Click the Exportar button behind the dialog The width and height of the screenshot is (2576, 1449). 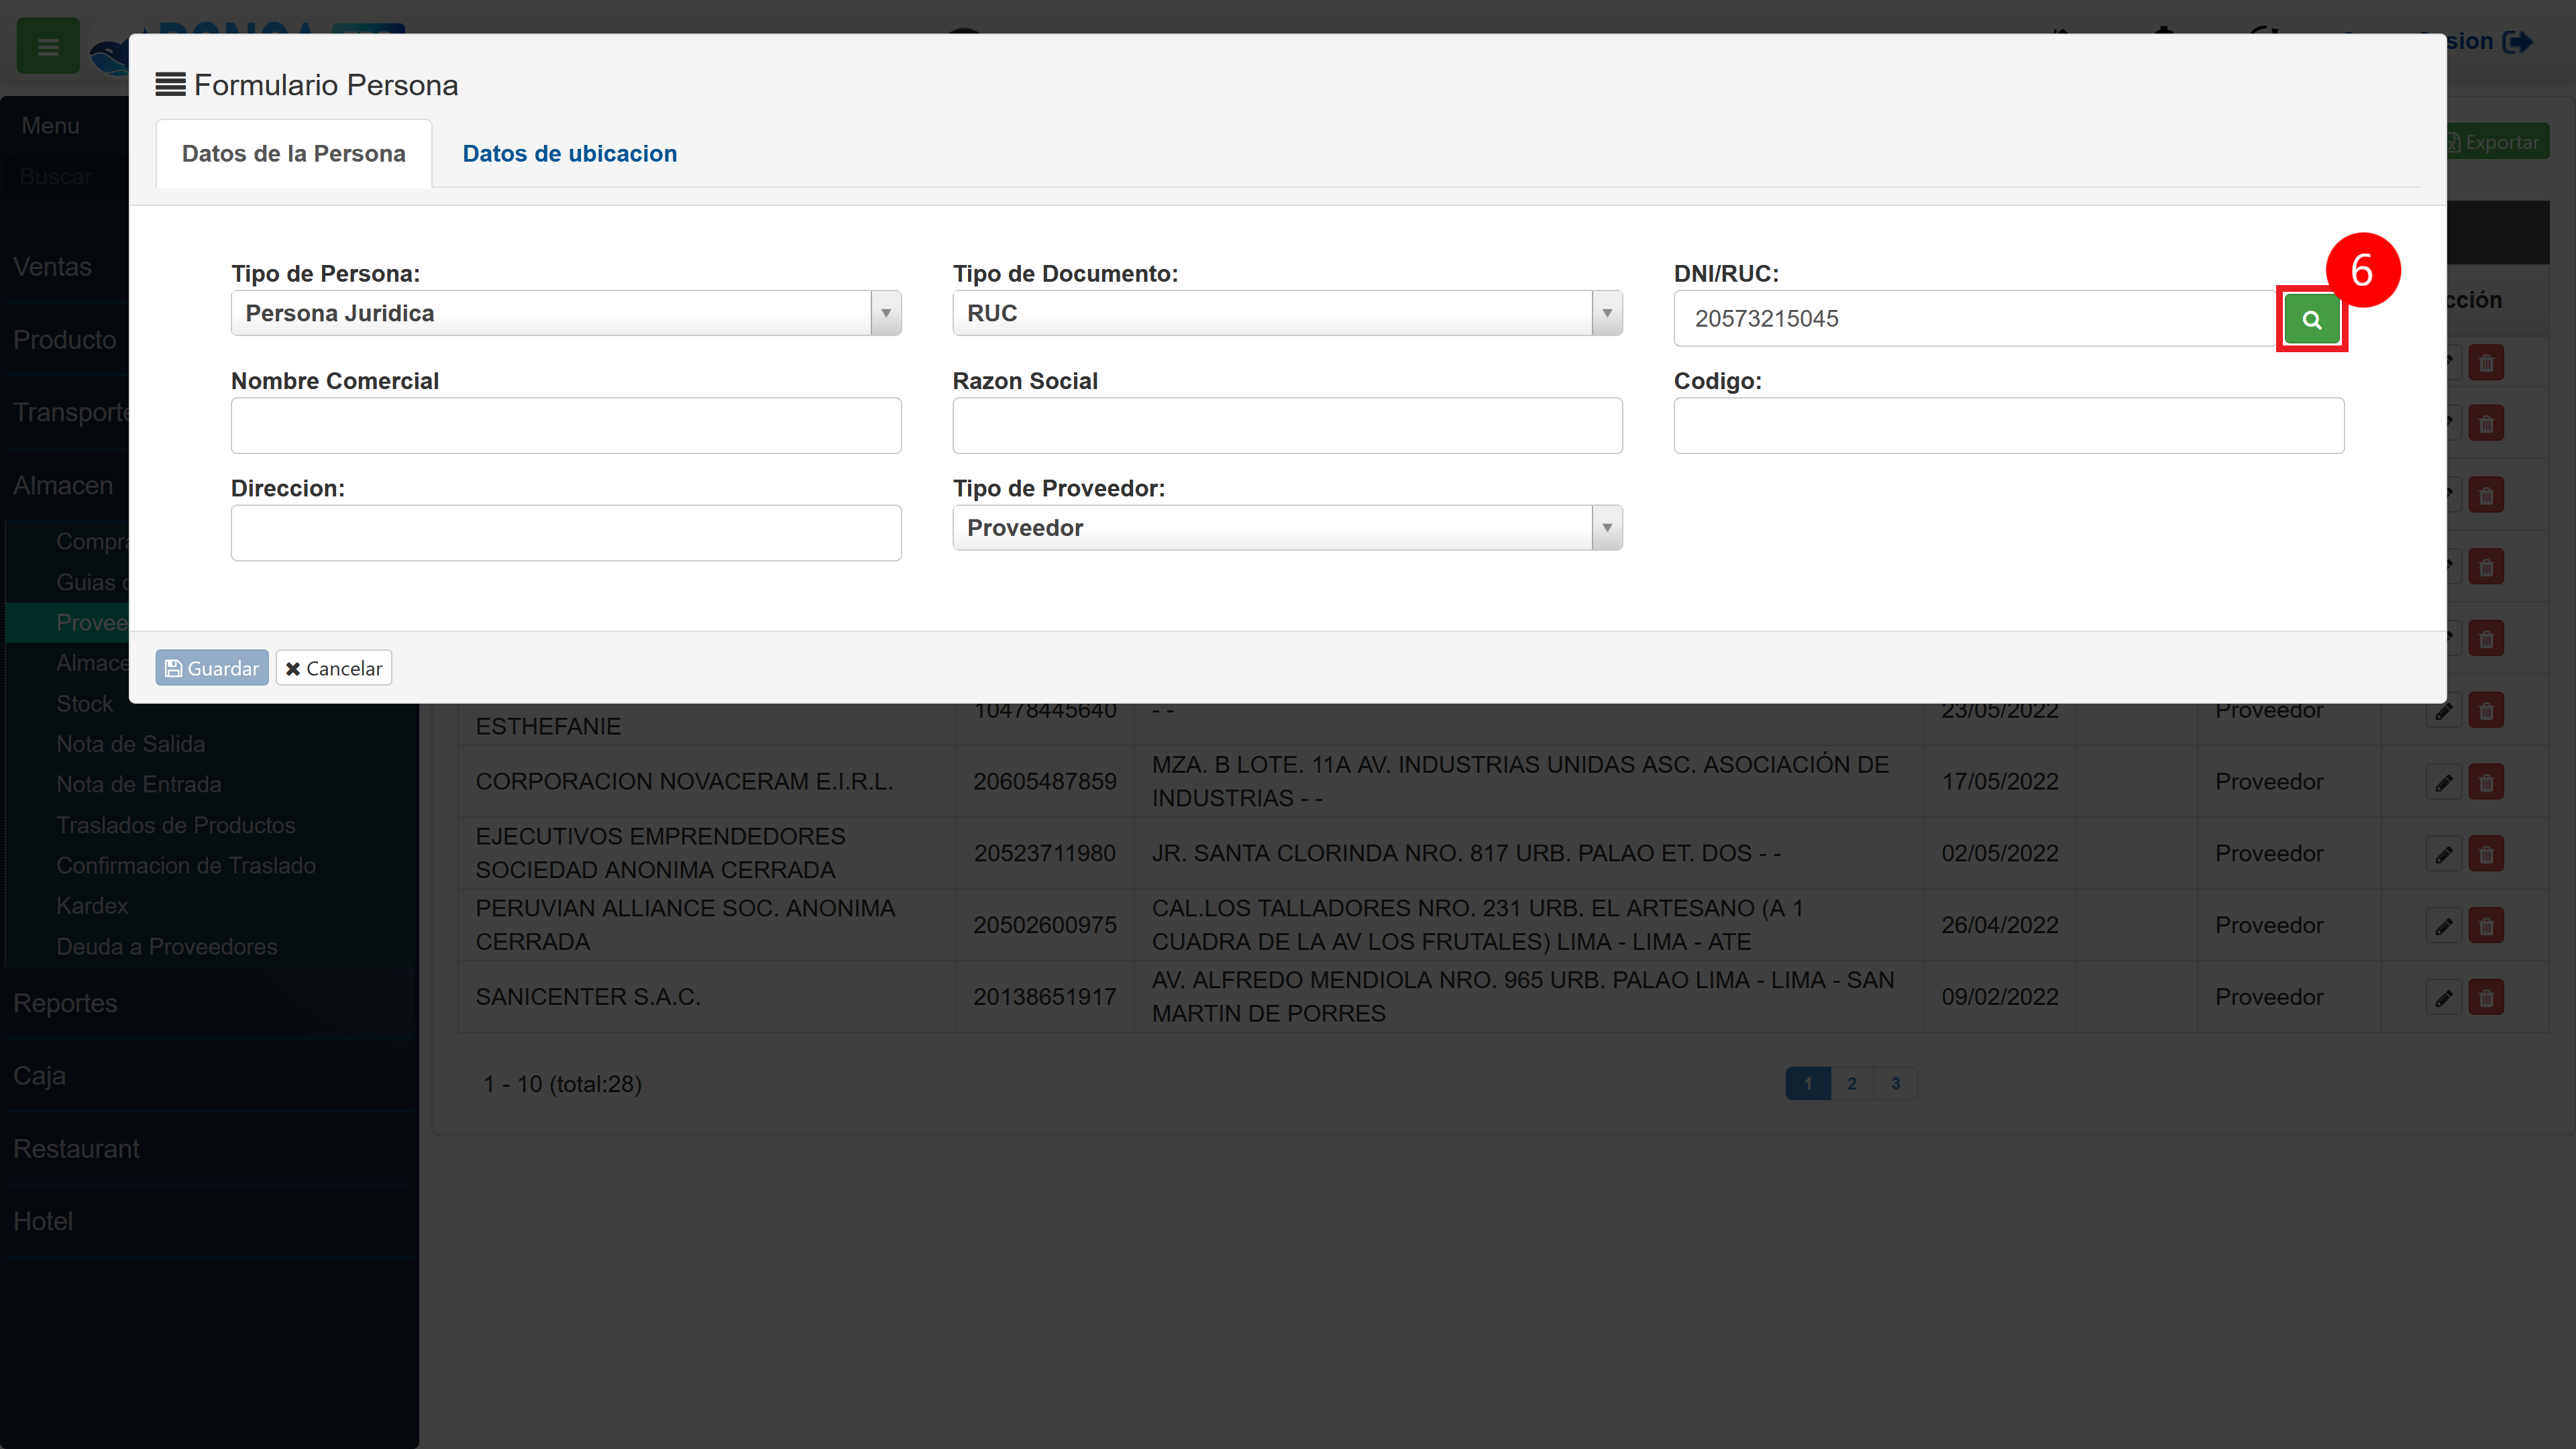click(x=2497, y=142)
